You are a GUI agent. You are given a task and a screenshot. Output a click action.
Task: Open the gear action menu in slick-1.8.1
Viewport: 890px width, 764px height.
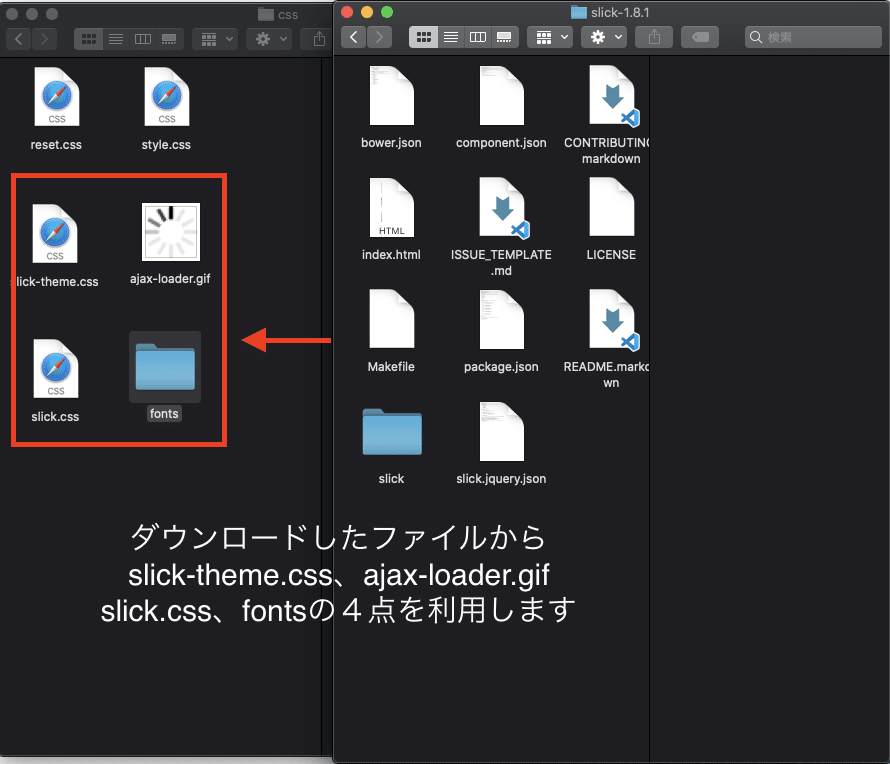pos(604,37)
